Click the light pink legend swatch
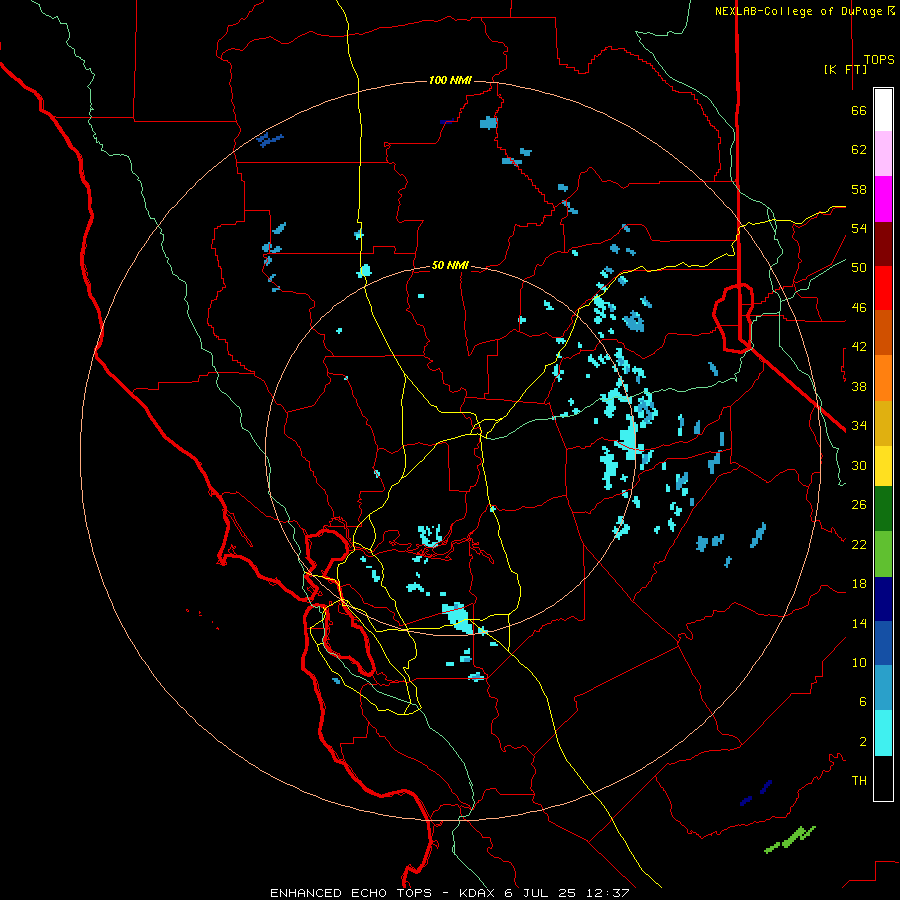This screenshot has height=900, width=900. 883,153
